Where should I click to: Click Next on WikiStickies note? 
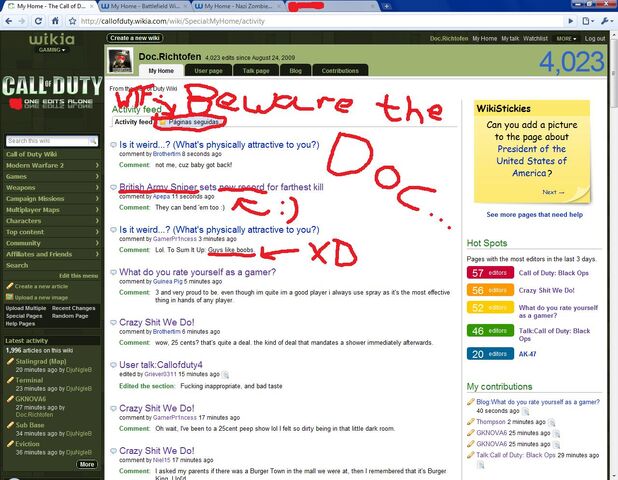pyautogui.click(x=553, y=192)
